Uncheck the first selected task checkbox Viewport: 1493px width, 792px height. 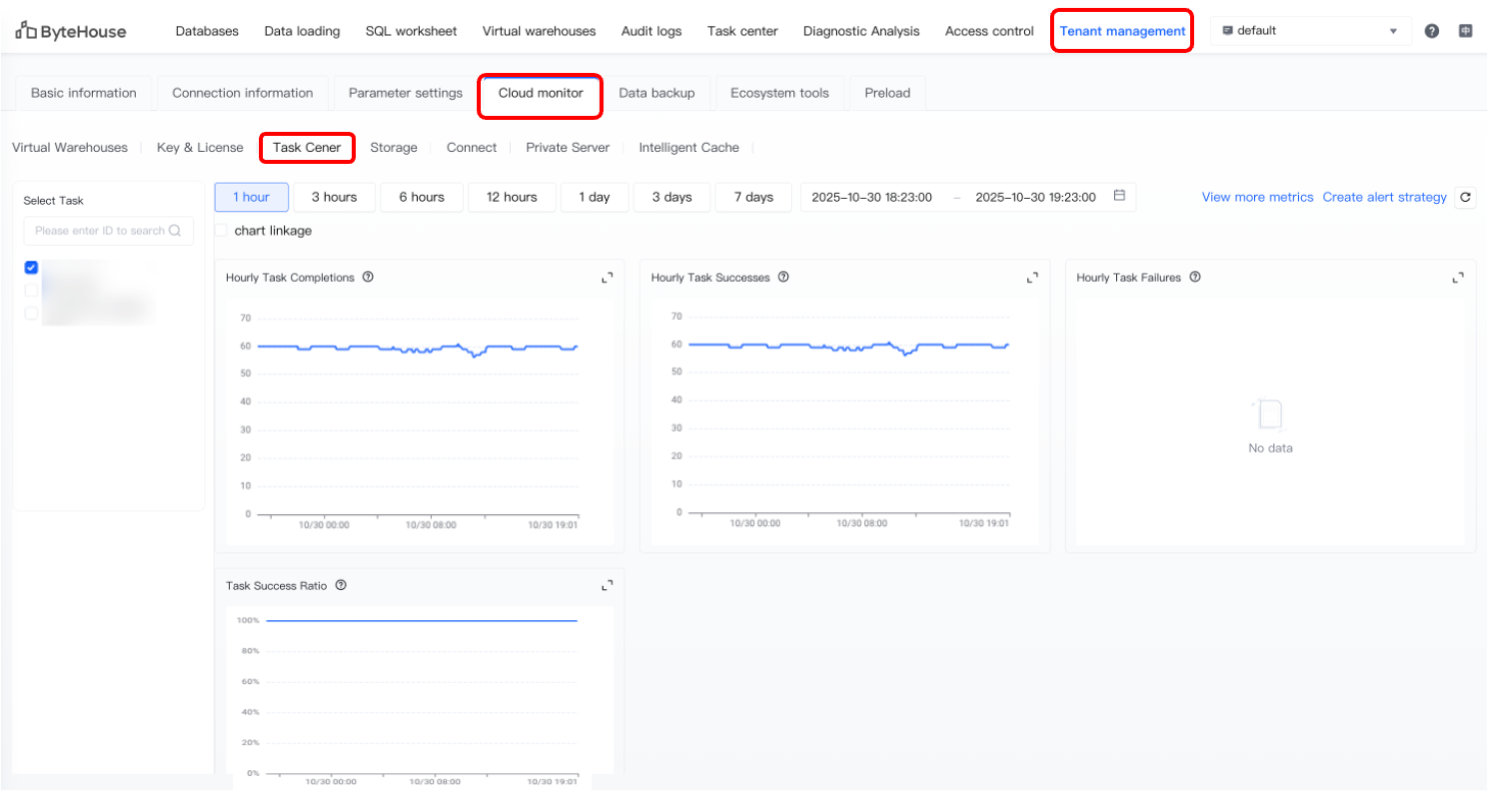[31, 267]
